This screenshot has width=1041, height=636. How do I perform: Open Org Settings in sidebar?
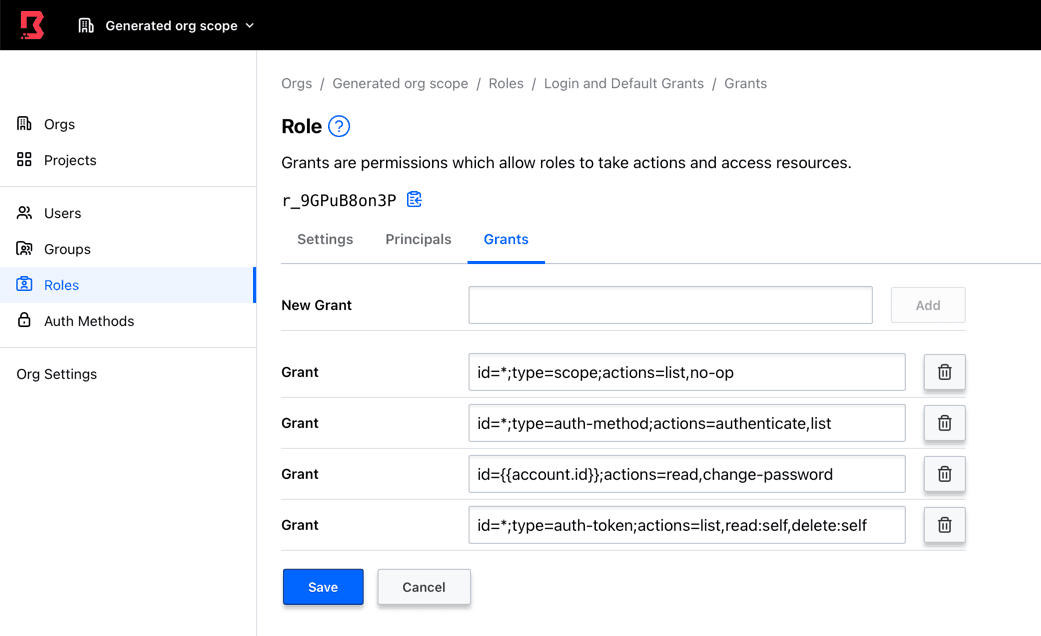pos(57,374)
